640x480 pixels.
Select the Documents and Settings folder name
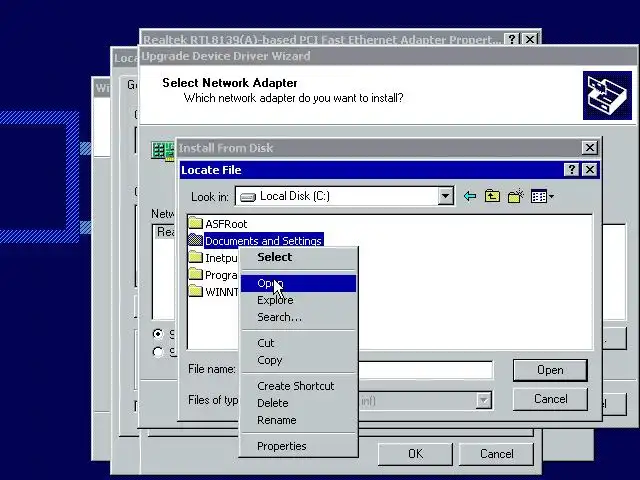[x=263, y=241]
